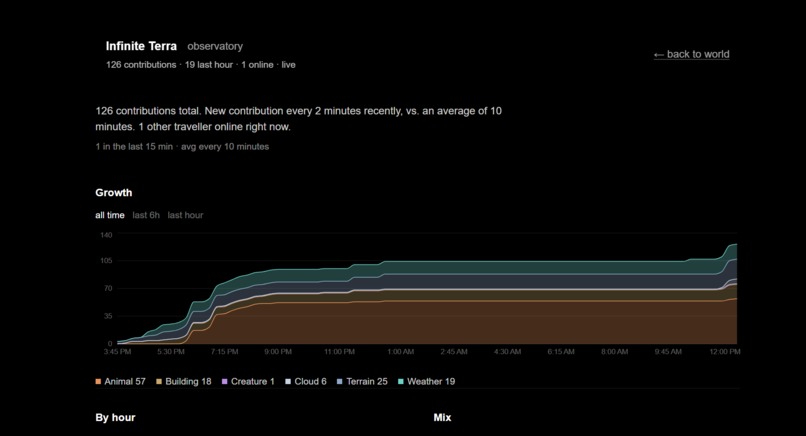Click the 6:15 AM axis label
Viewport: 806px width, 436px height.
pyautogui.click(x=561, y=352)
